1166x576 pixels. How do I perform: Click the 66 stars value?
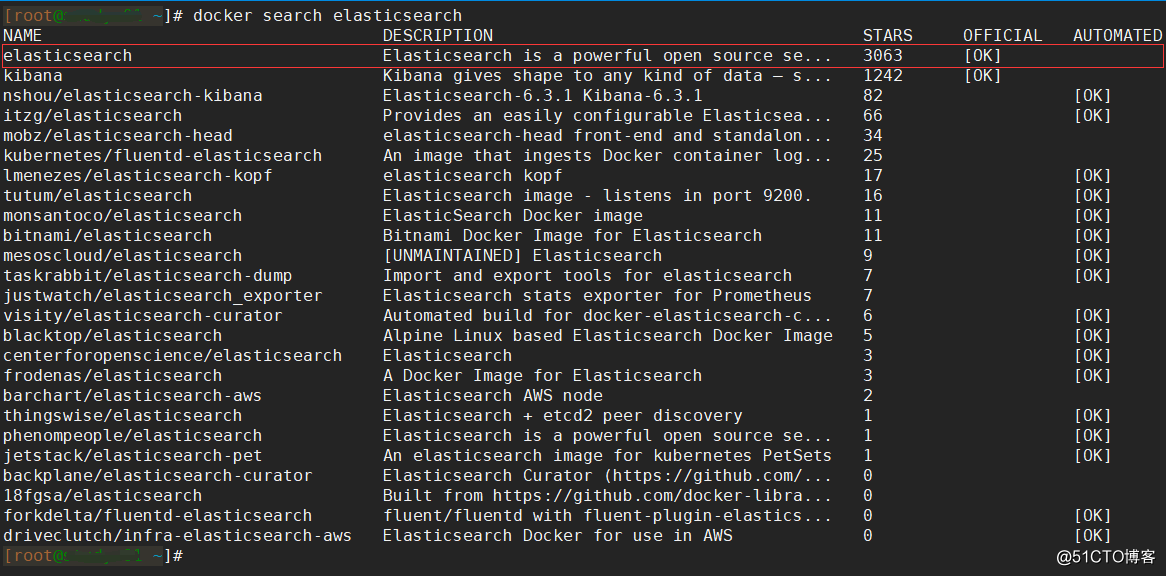click(873, 115)
